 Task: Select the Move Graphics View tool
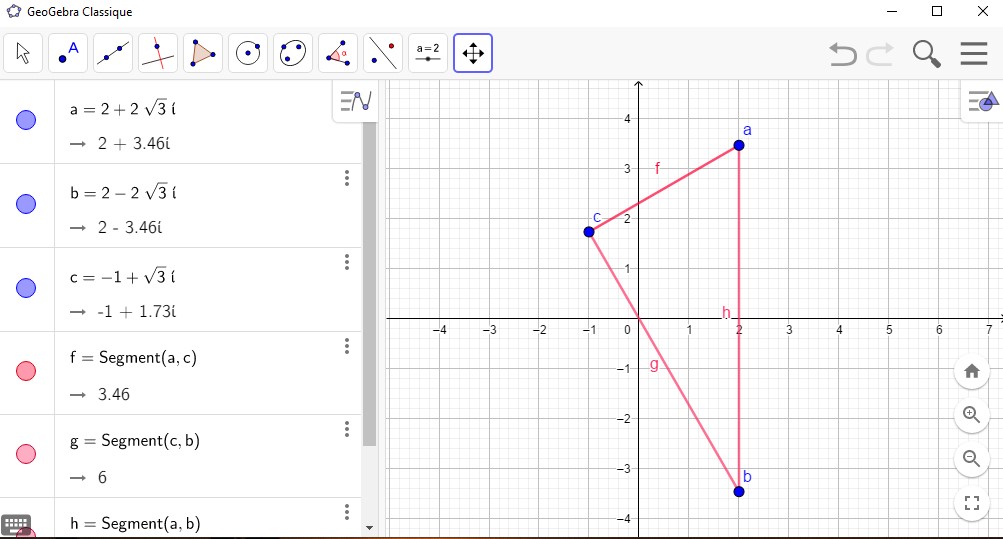coord(473,53)
